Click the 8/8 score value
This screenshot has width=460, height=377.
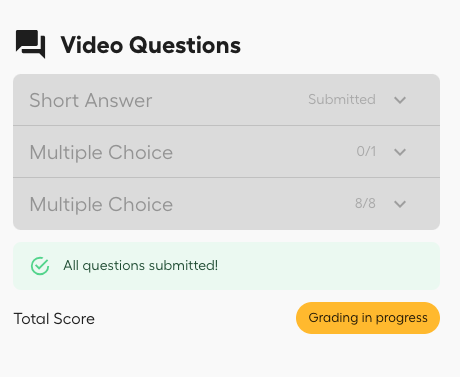point(365,203)
